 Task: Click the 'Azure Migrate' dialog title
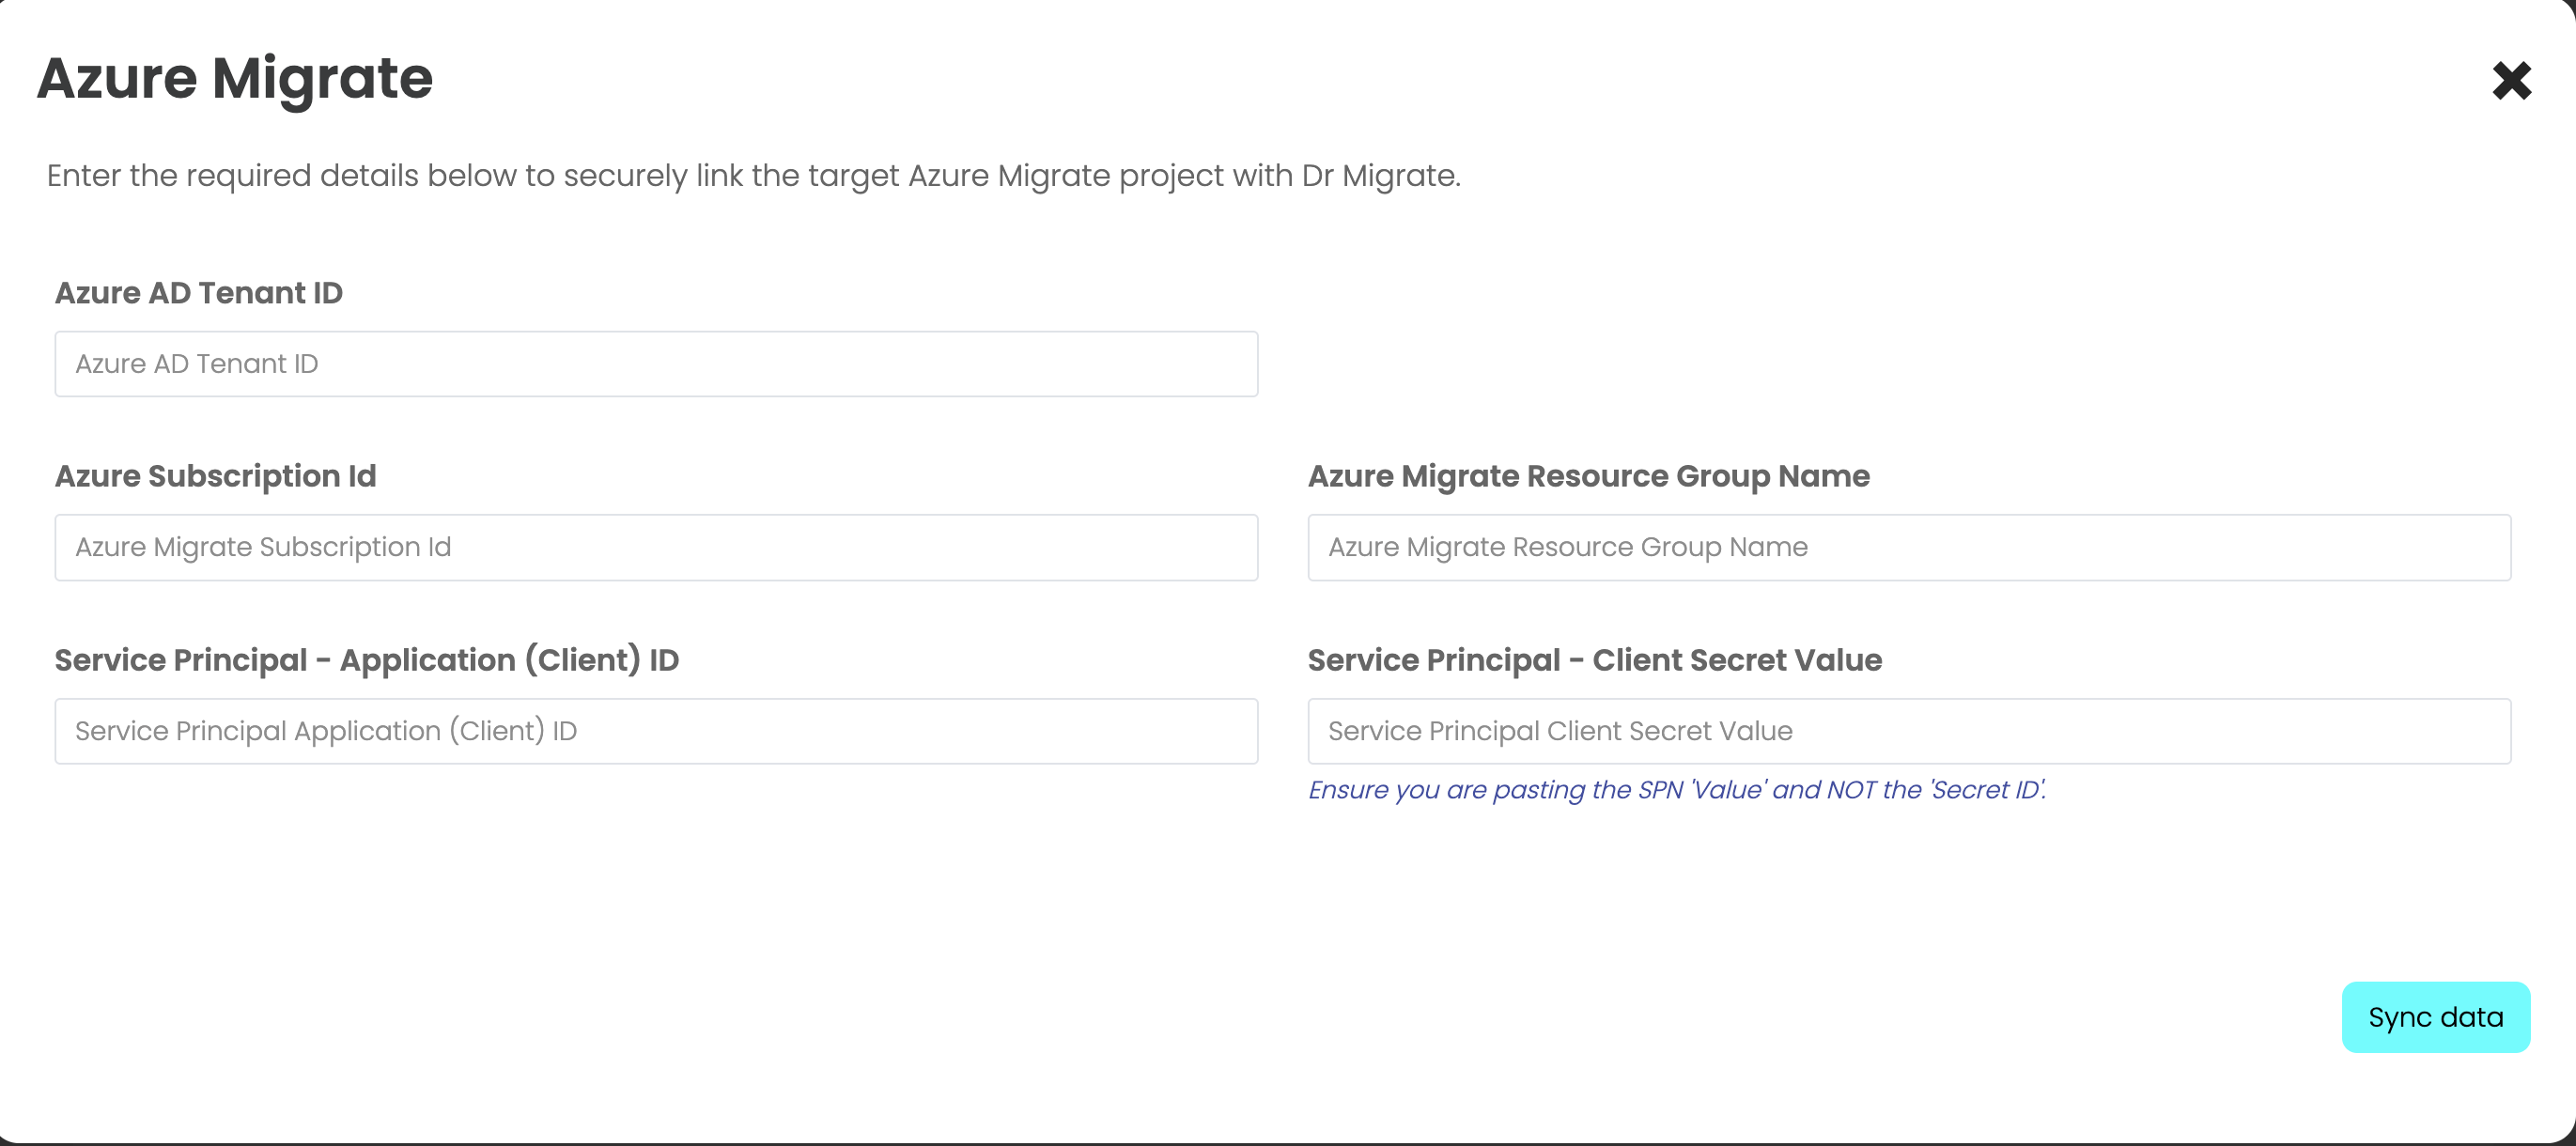(x=235, y=78)
